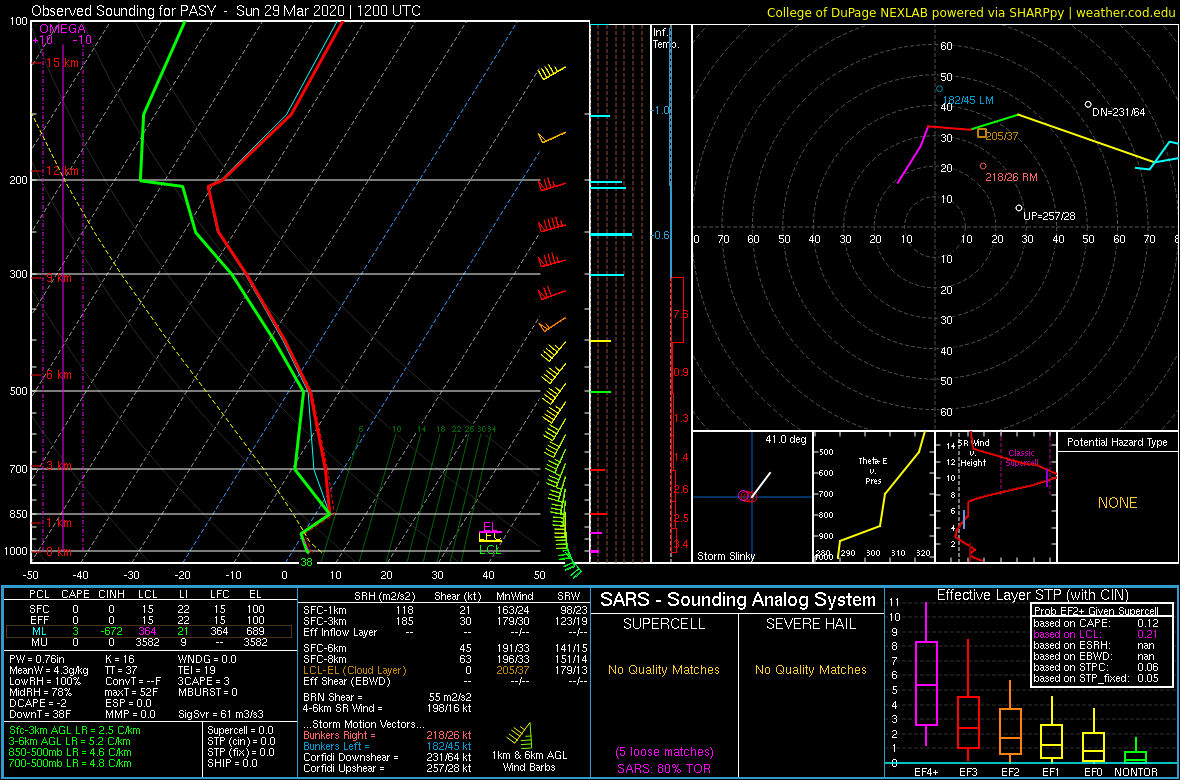Click the EF2 orange box plot
Image resolution: width=1180 pixels, height=780 pixels.
tap(1010, 721)
